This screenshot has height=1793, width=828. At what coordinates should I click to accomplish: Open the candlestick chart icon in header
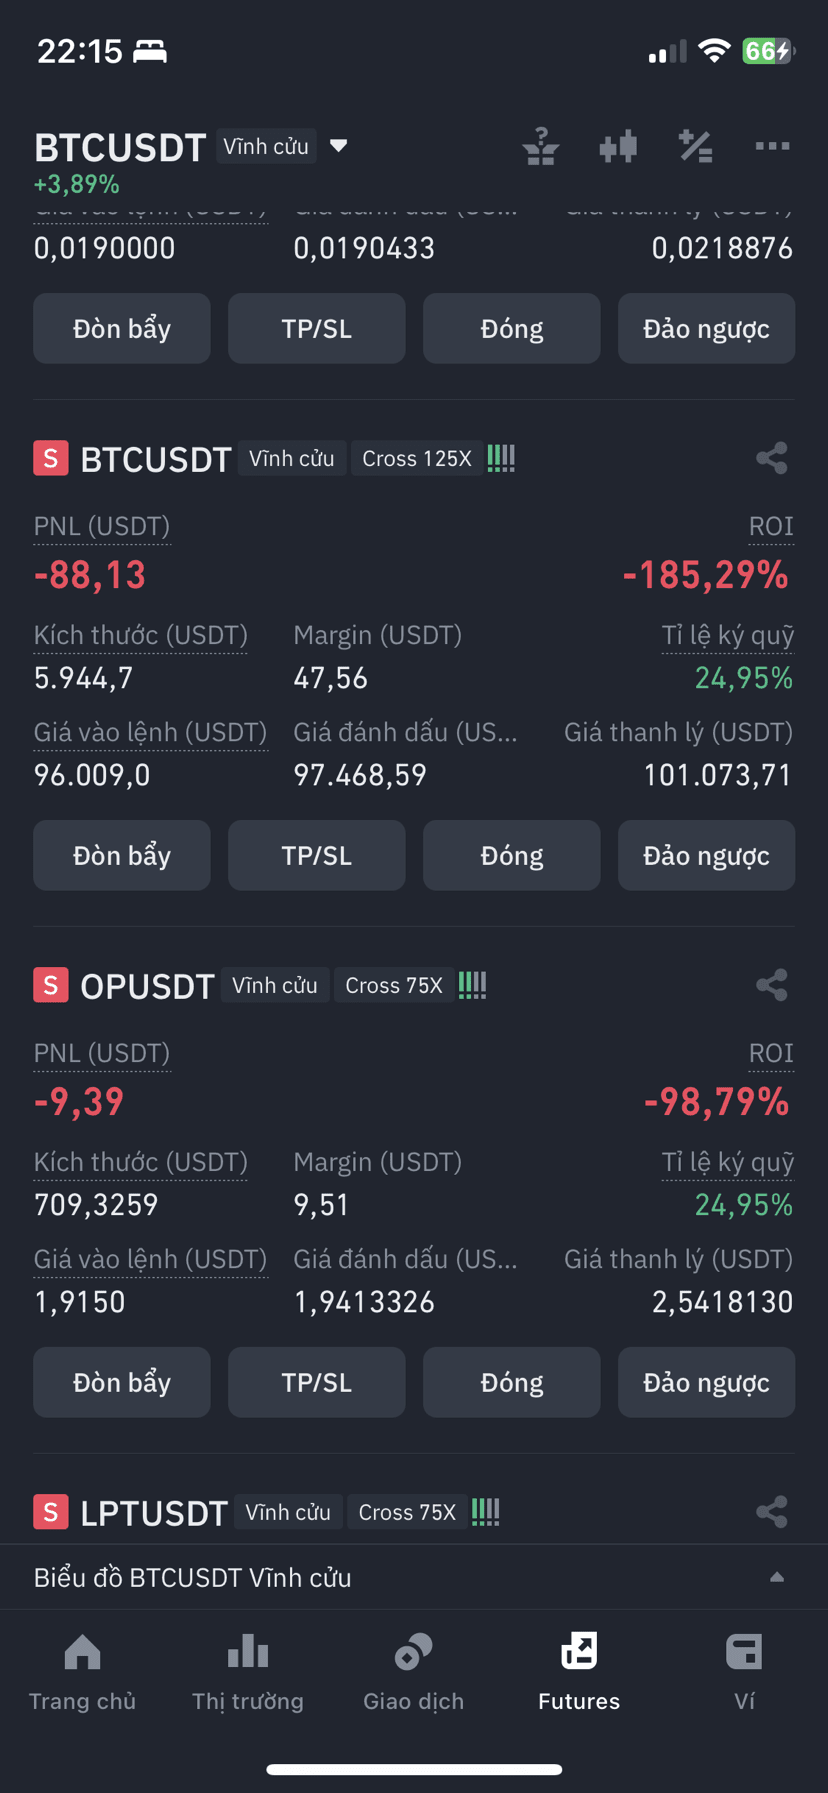coord(618,146)
